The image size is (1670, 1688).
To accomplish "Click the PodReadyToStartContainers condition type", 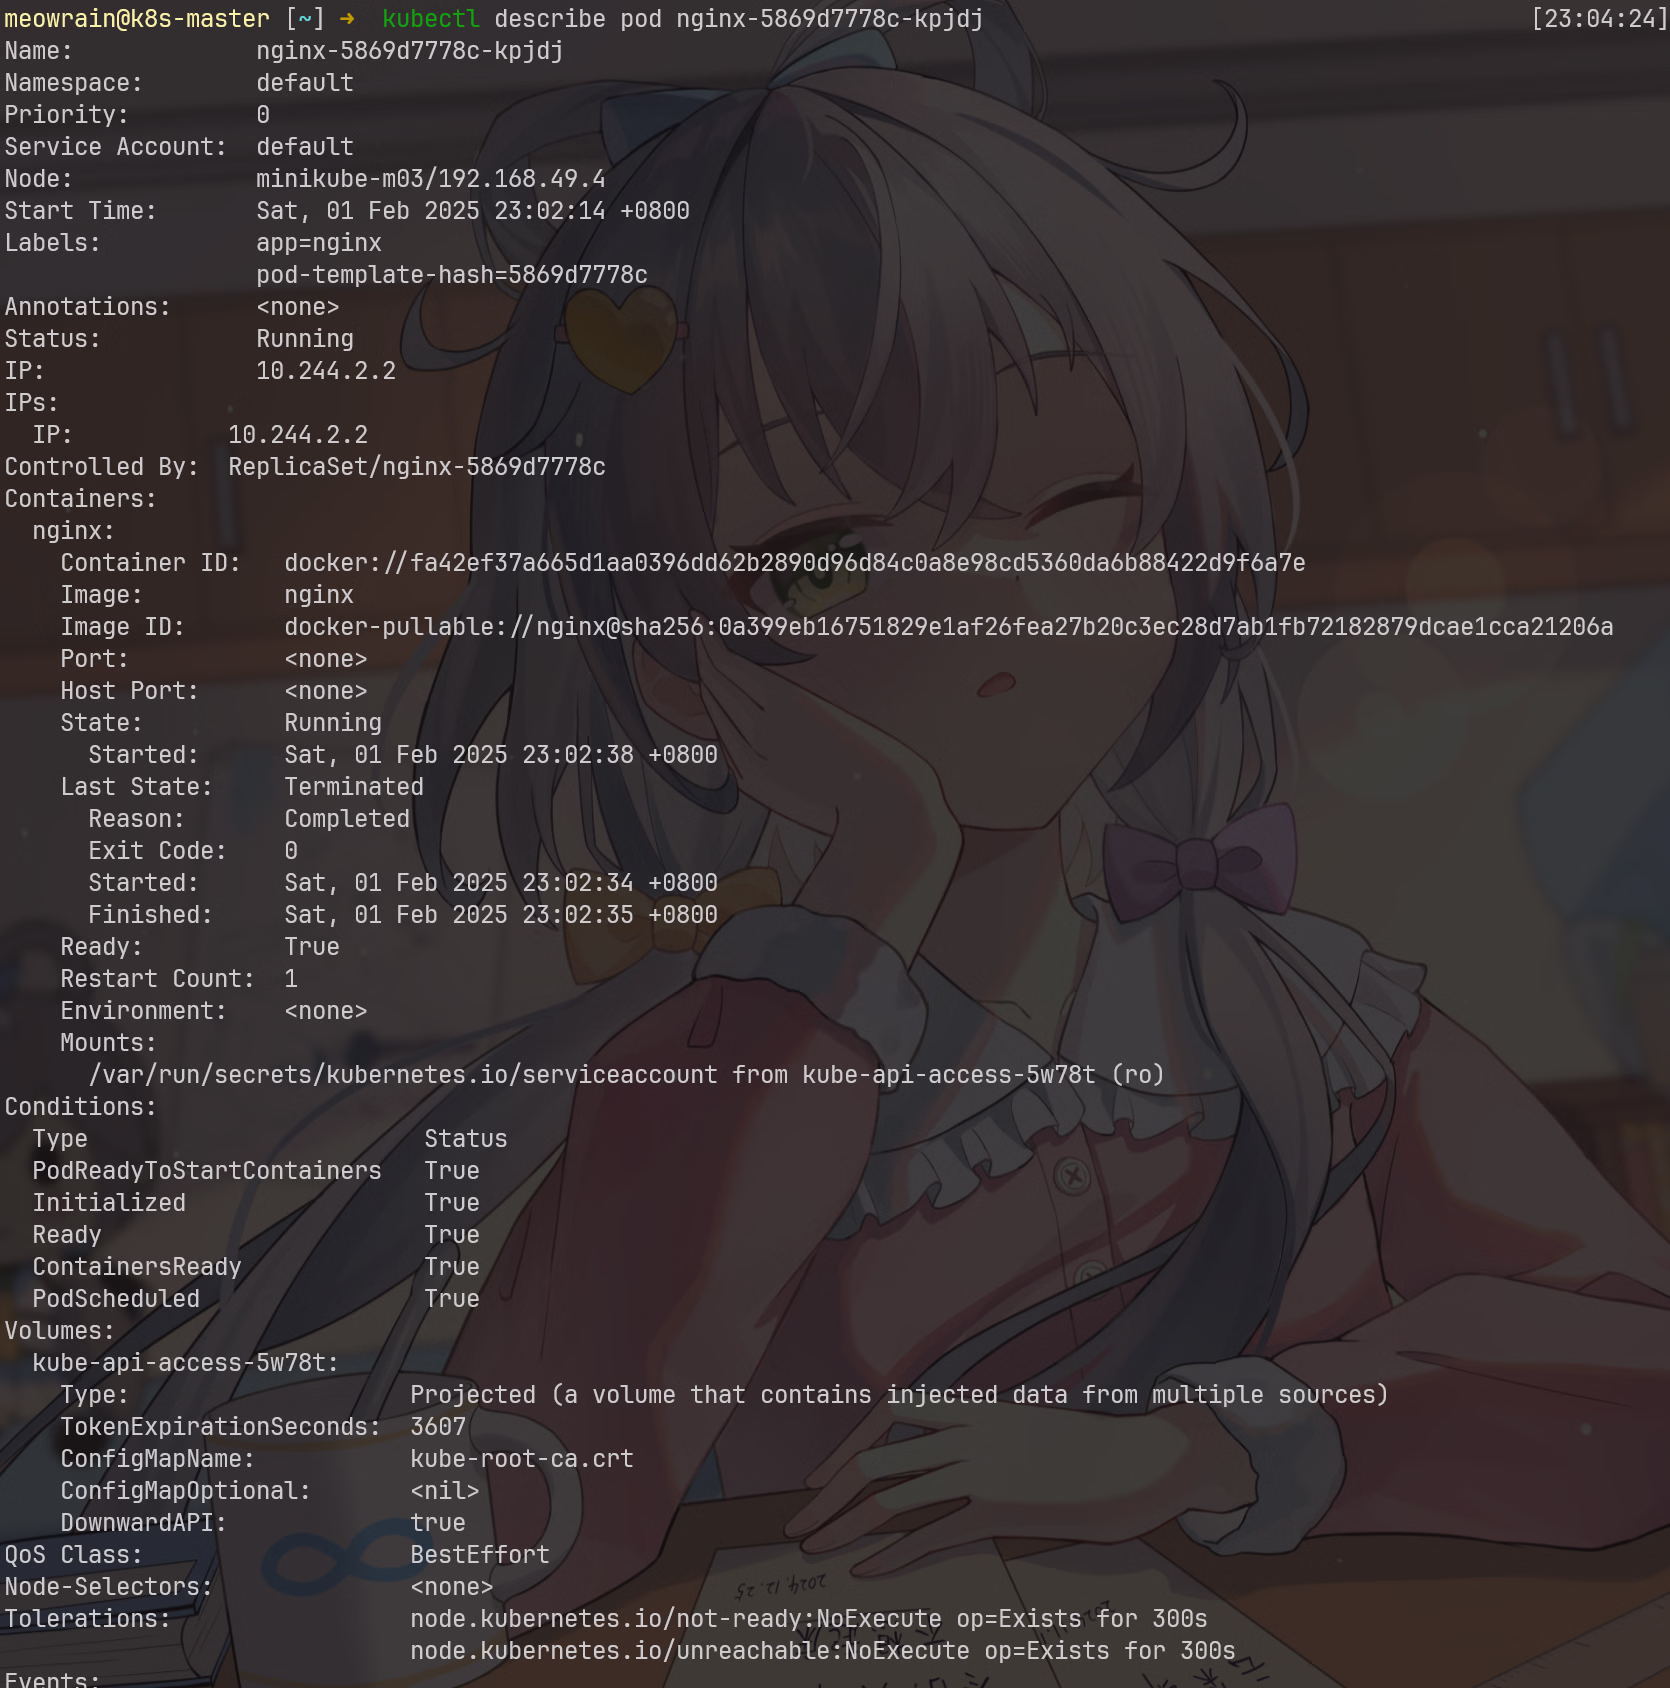I will (x=206, y=1171).
